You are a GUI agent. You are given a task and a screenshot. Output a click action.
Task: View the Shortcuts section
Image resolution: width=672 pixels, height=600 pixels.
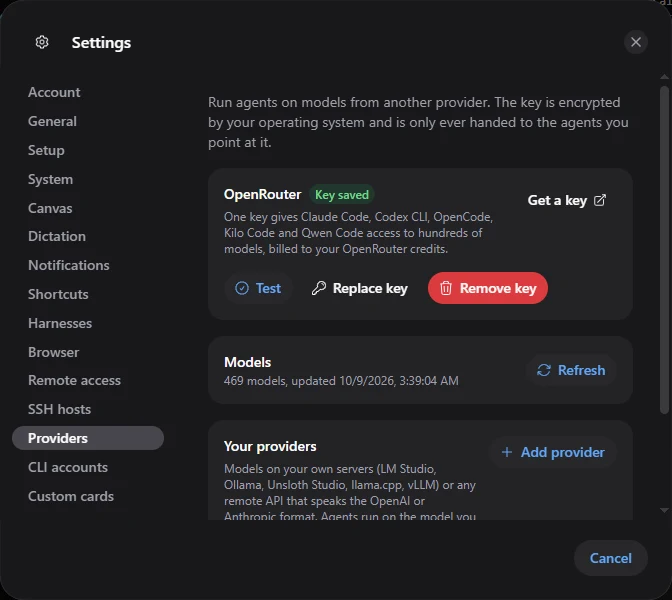tap(58, 294)
